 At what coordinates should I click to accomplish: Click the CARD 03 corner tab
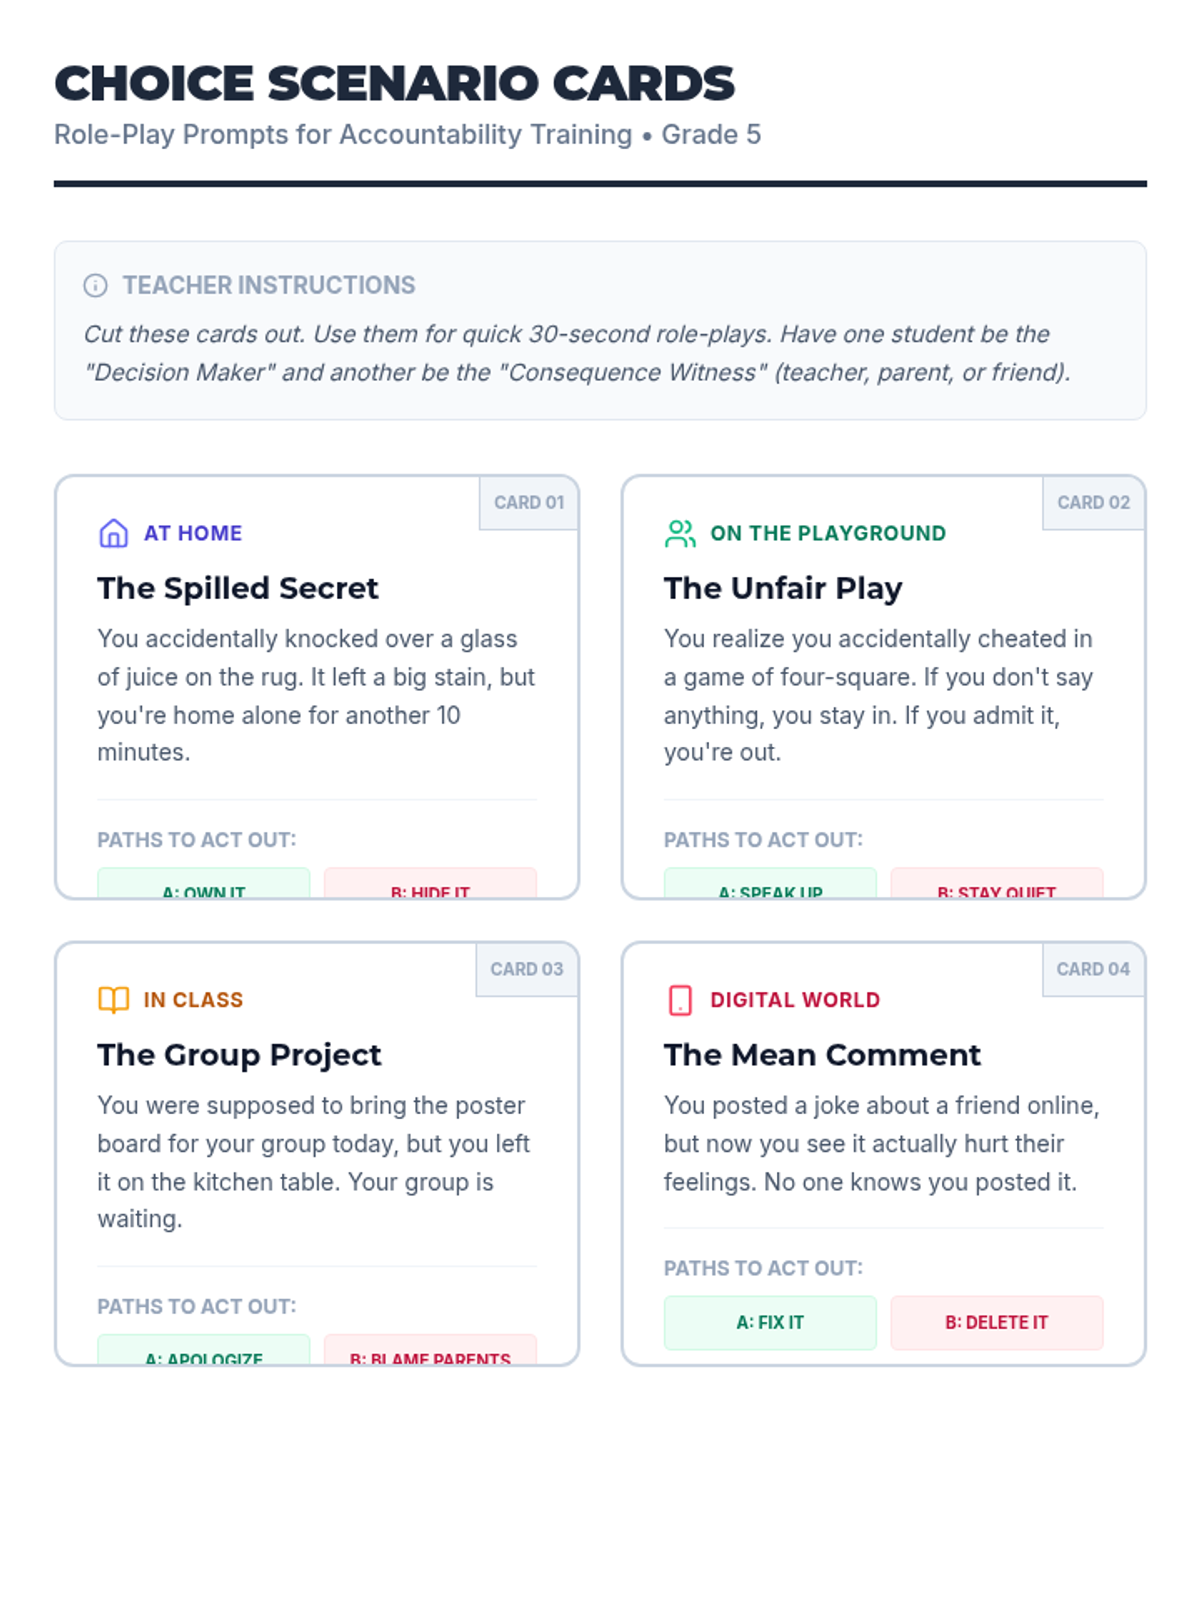527,969
